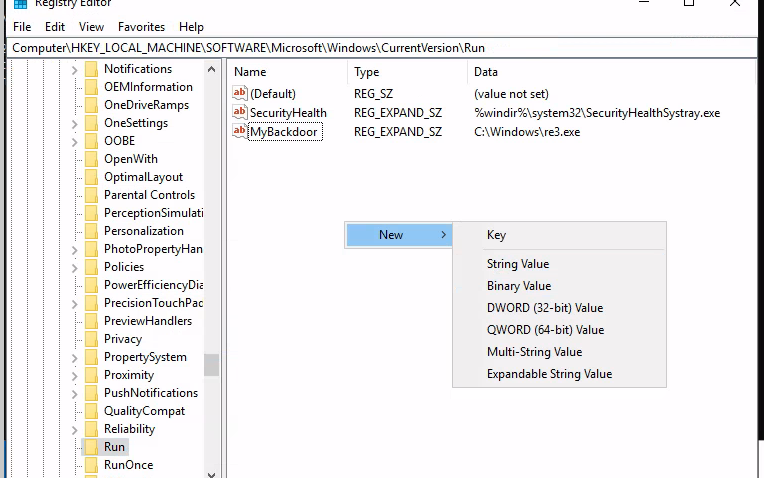The image size is (764, 478).
Task: Click the C:\Windows\re3.exe data cell
Action: 527,132
